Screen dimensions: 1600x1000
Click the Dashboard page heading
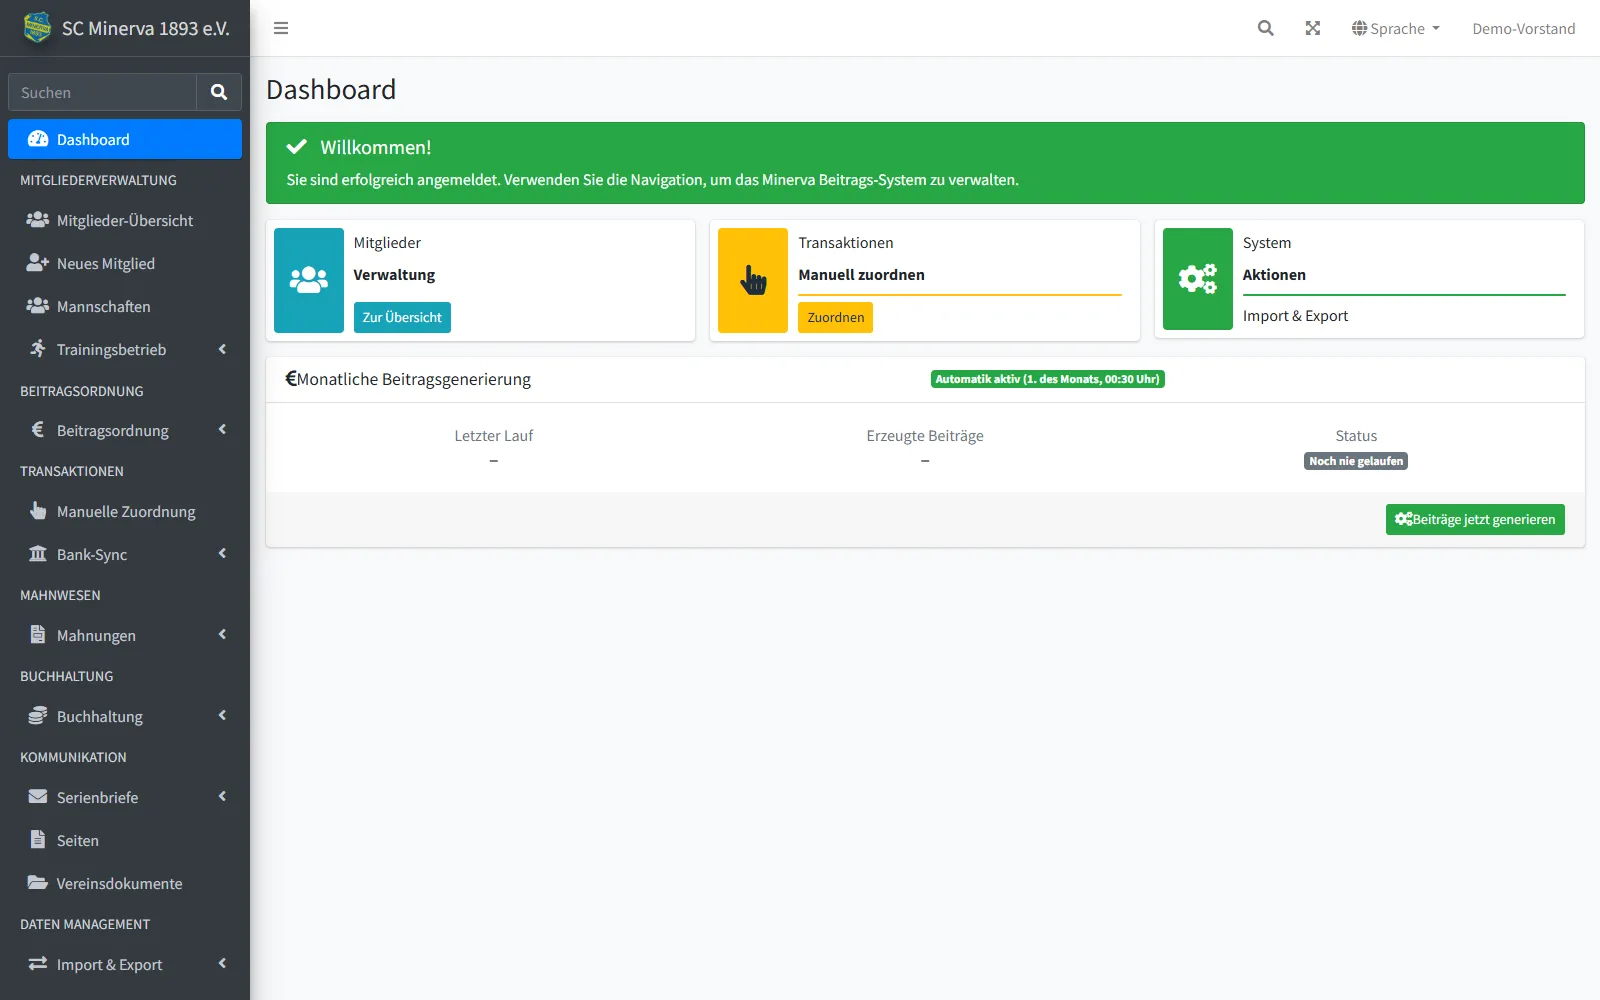[331, 89]
